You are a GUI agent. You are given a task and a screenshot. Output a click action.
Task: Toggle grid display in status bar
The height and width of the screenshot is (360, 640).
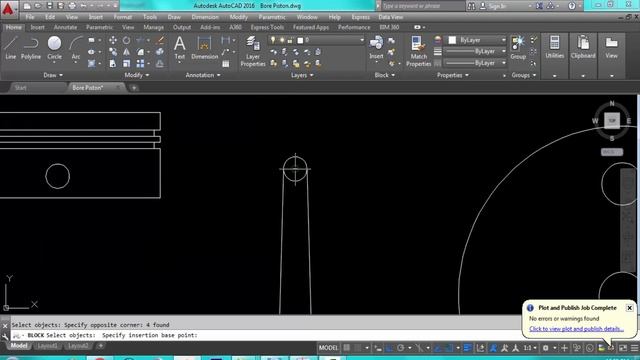347,348
